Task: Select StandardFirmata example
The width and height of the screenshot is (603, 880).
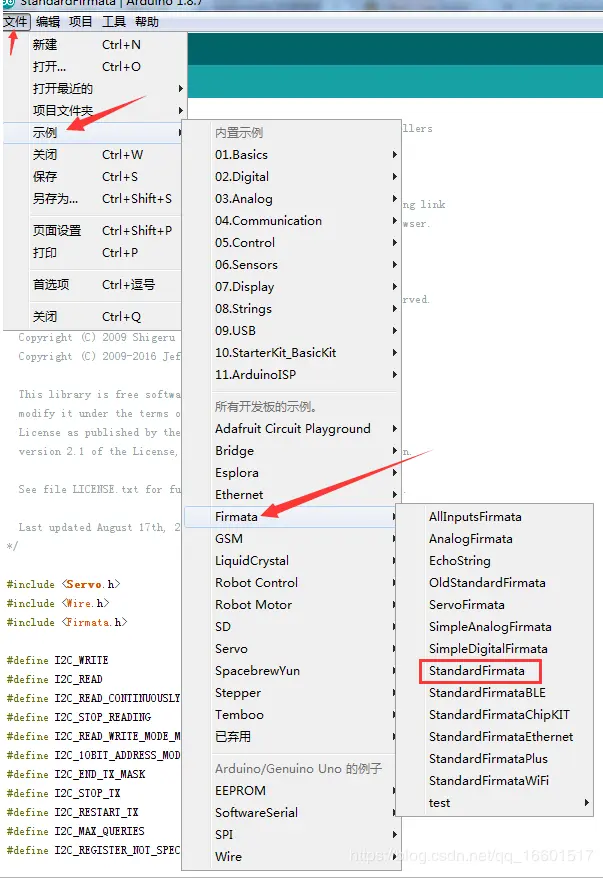Action: click(x=495, y=671)
